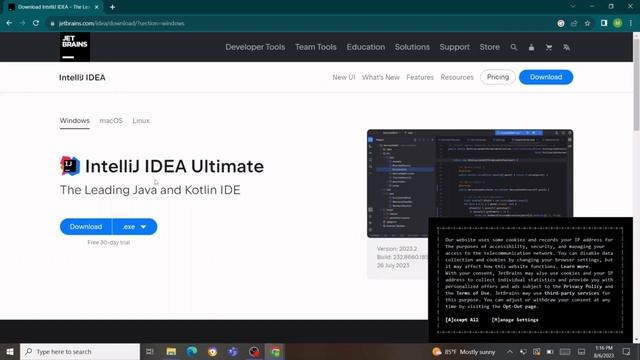Open third-party services link in cookie notice
This screenshot has height=360, width=640.
pos(571,293)
